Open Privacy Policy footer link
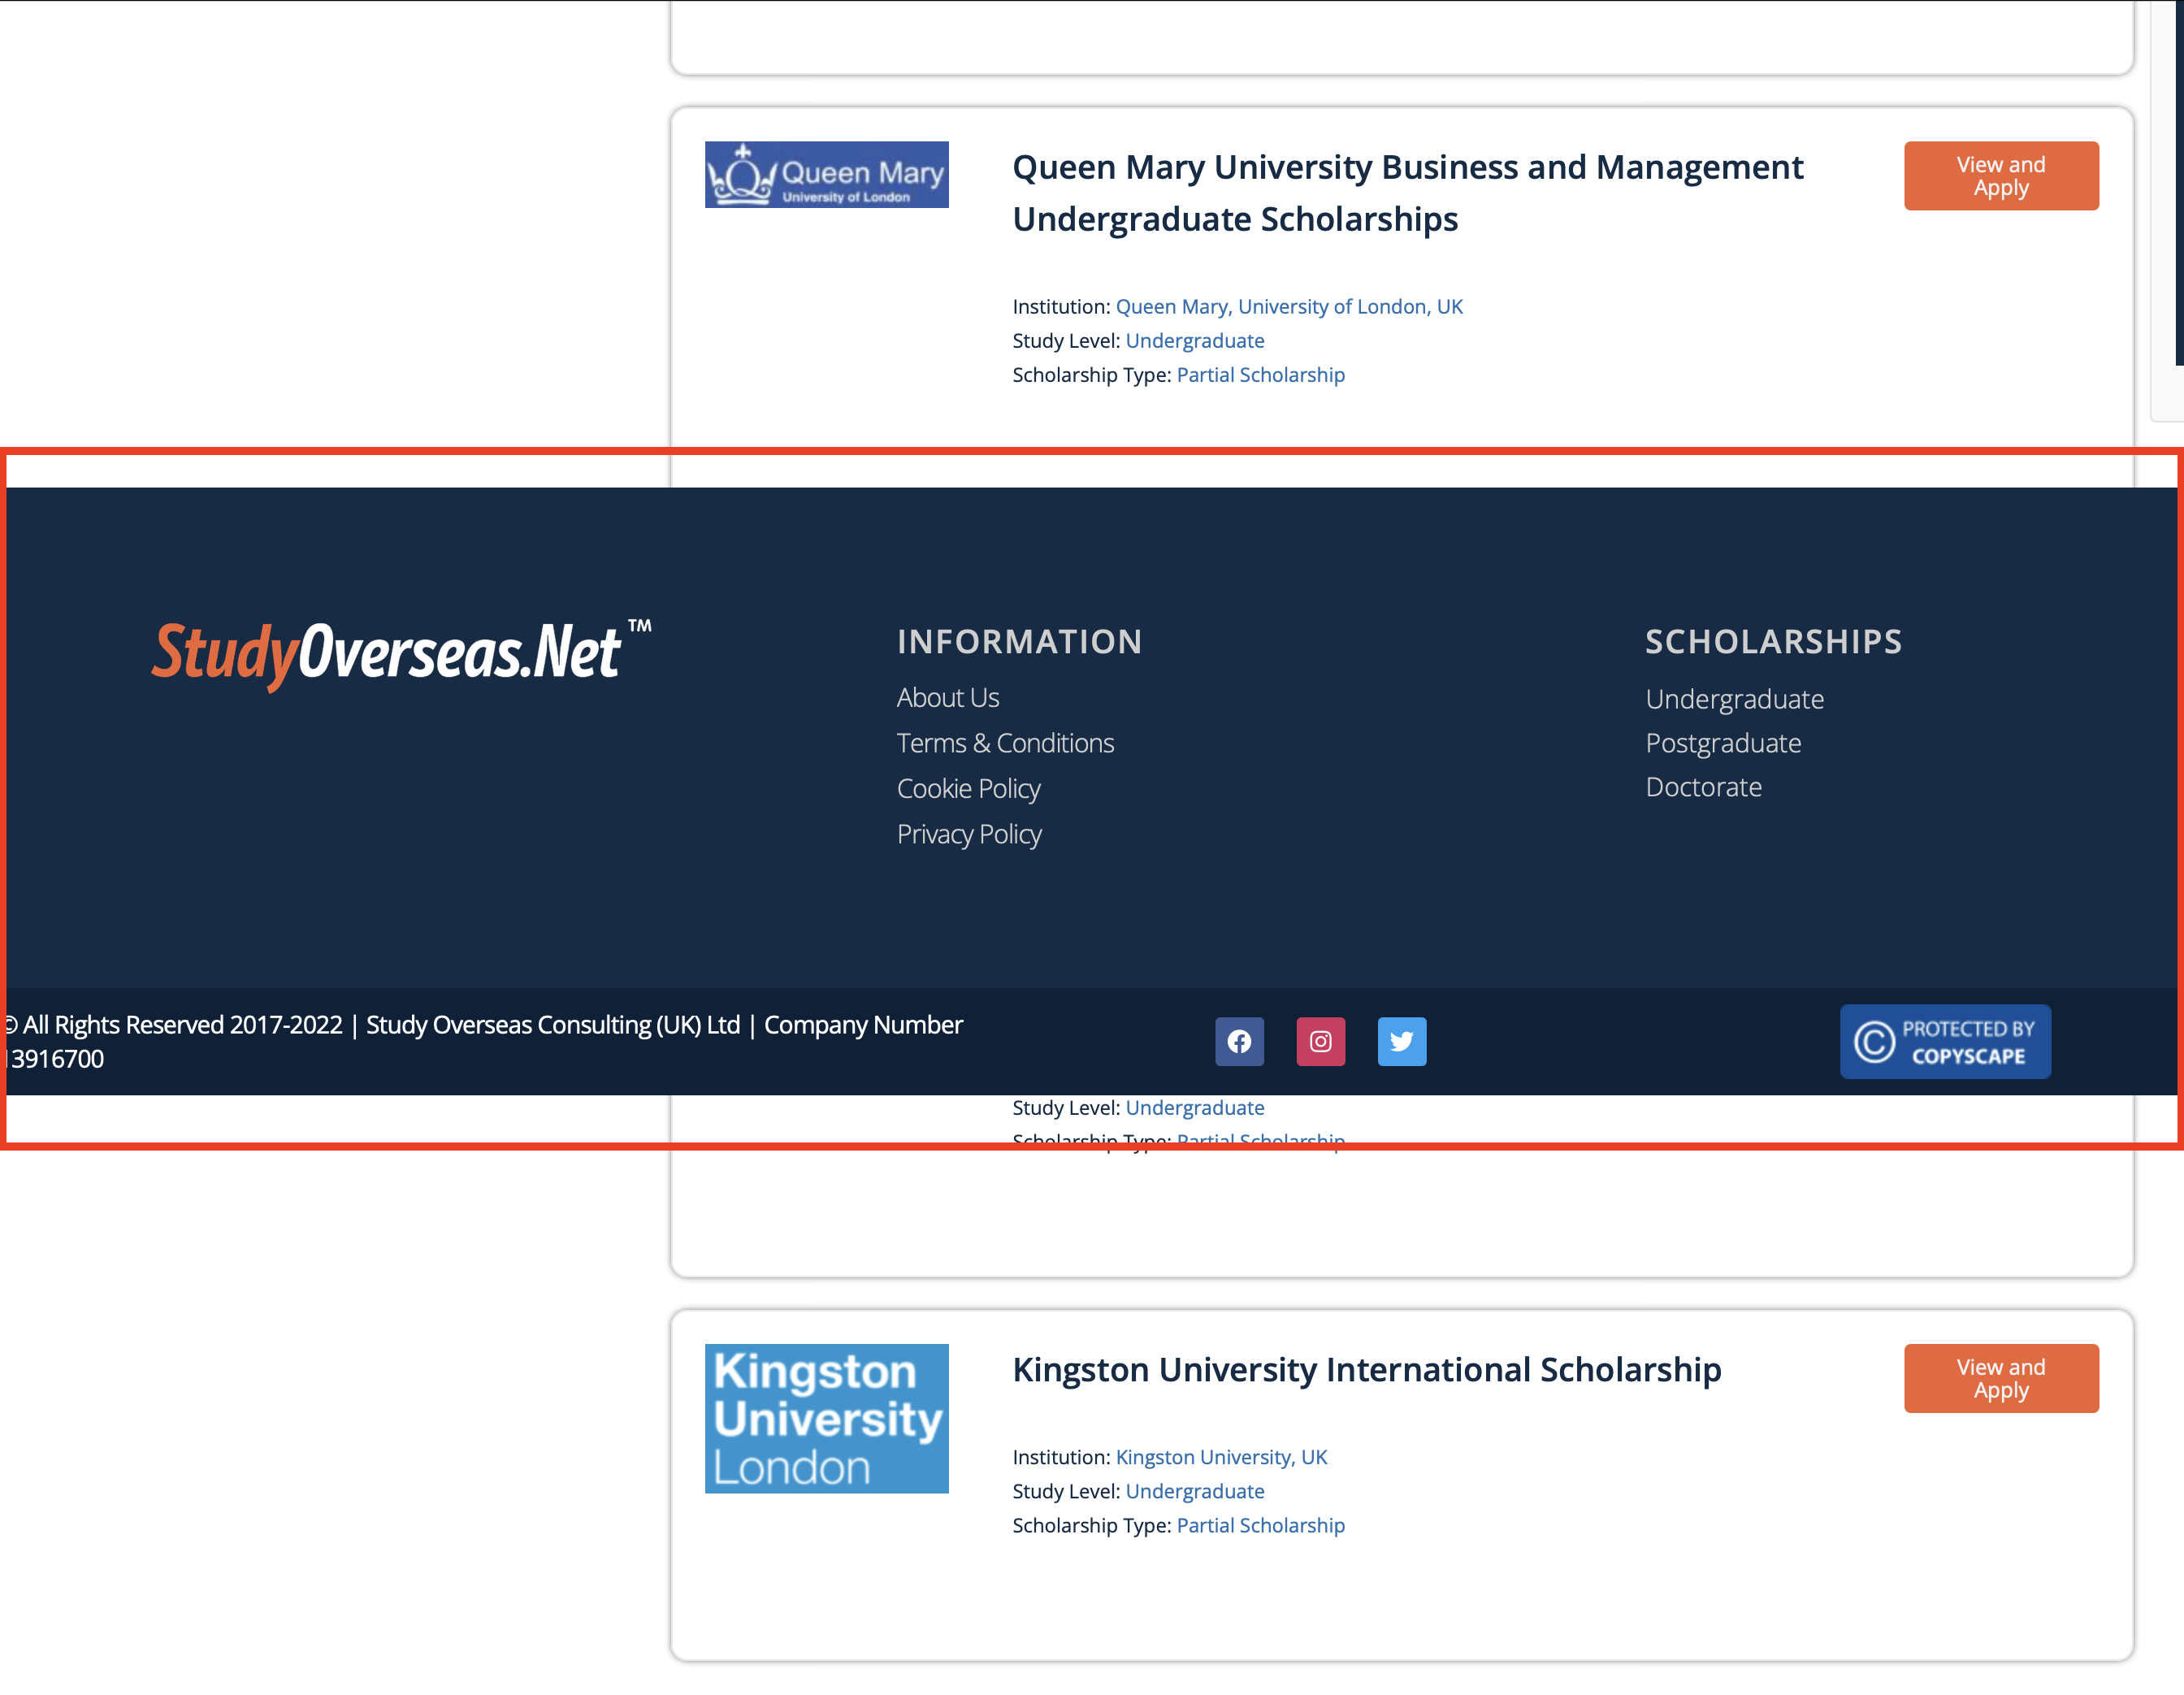The height and width of the screenshot is (1695, 2184). pyautogui.click(x=969, y=835)
